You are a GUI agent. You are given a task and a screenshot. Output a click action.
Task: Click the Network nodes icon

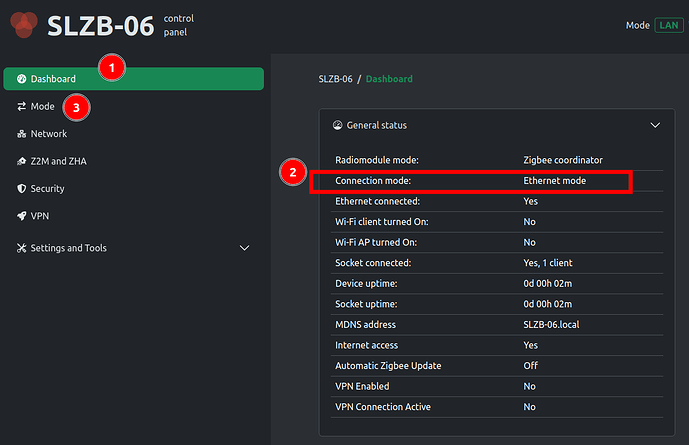(x=21, y=134)
